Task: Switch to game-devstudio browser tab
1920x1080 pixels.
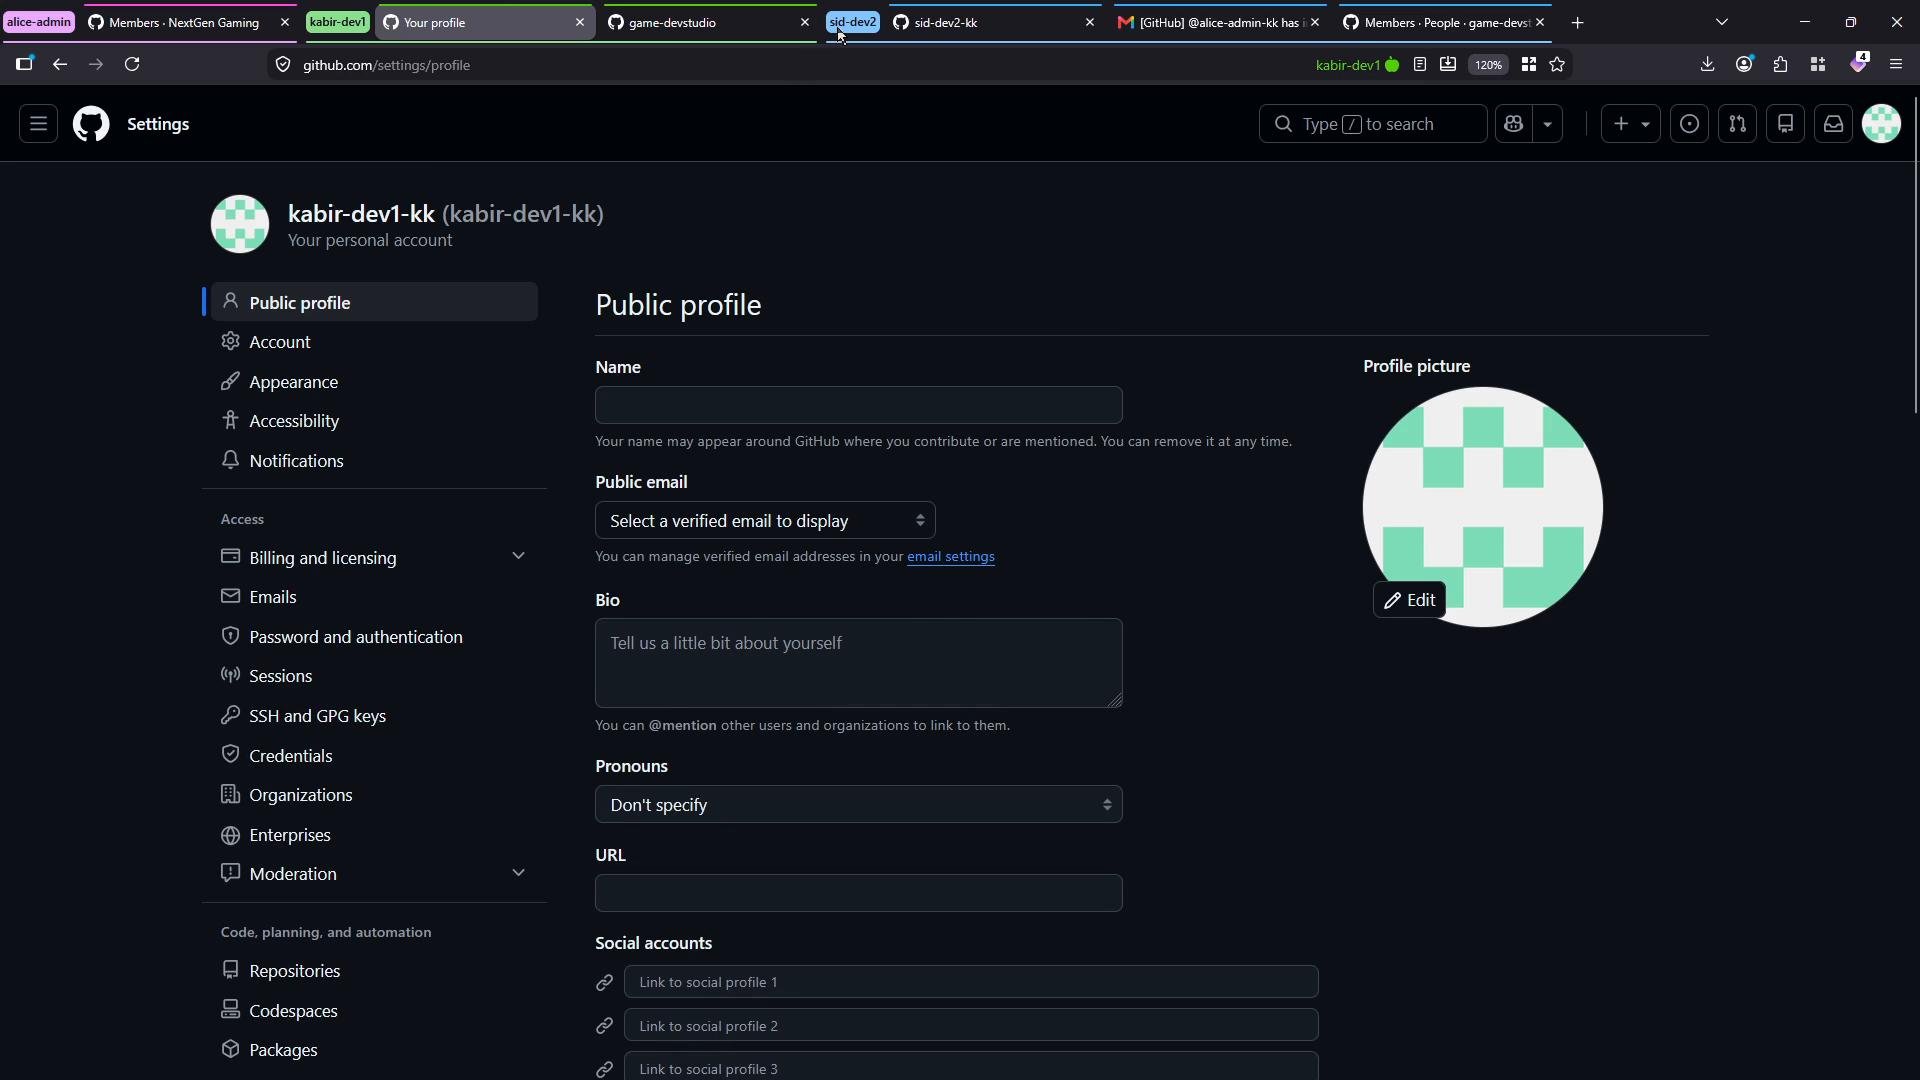Action: (x=708, y=22)
